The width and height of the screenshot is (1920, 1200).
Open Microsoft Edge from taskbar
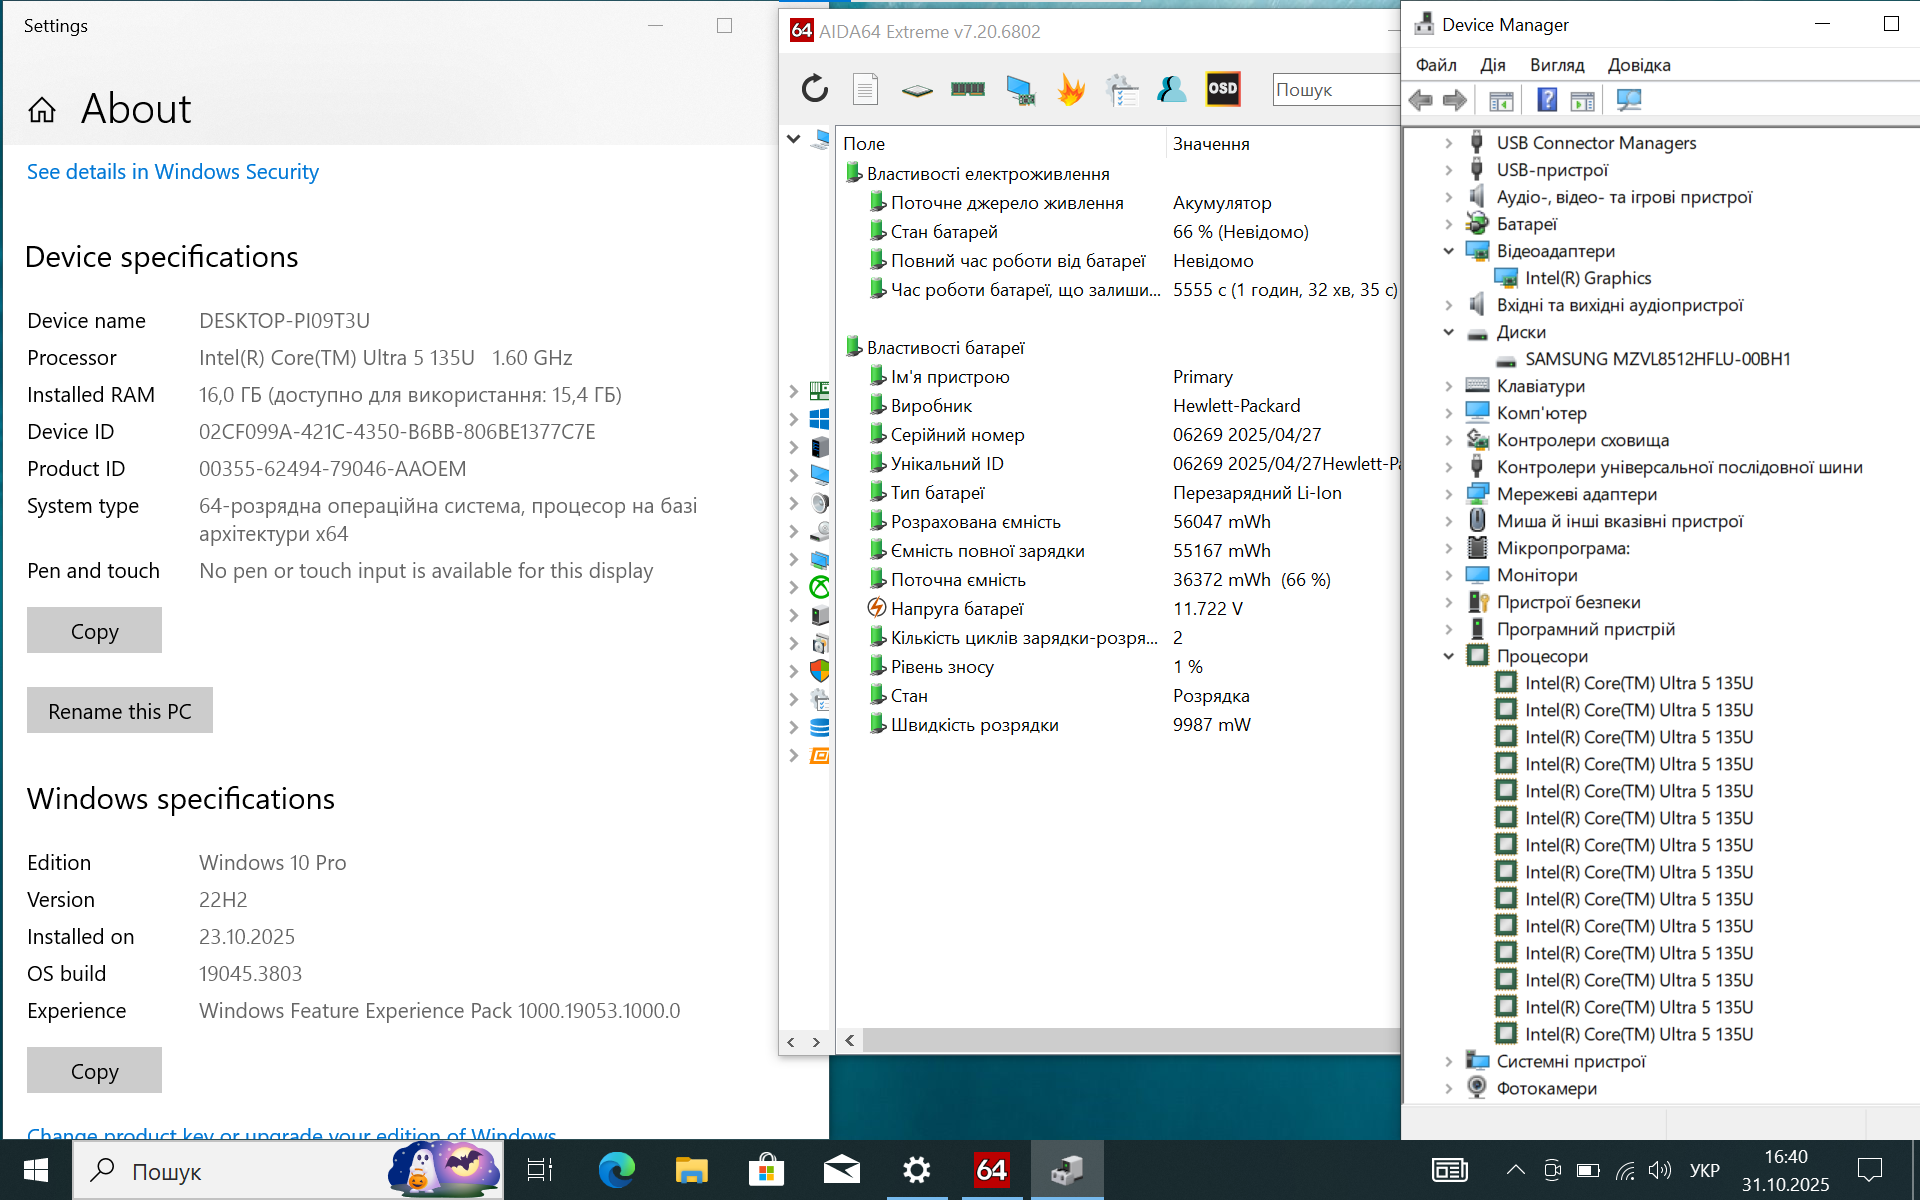616,1170
